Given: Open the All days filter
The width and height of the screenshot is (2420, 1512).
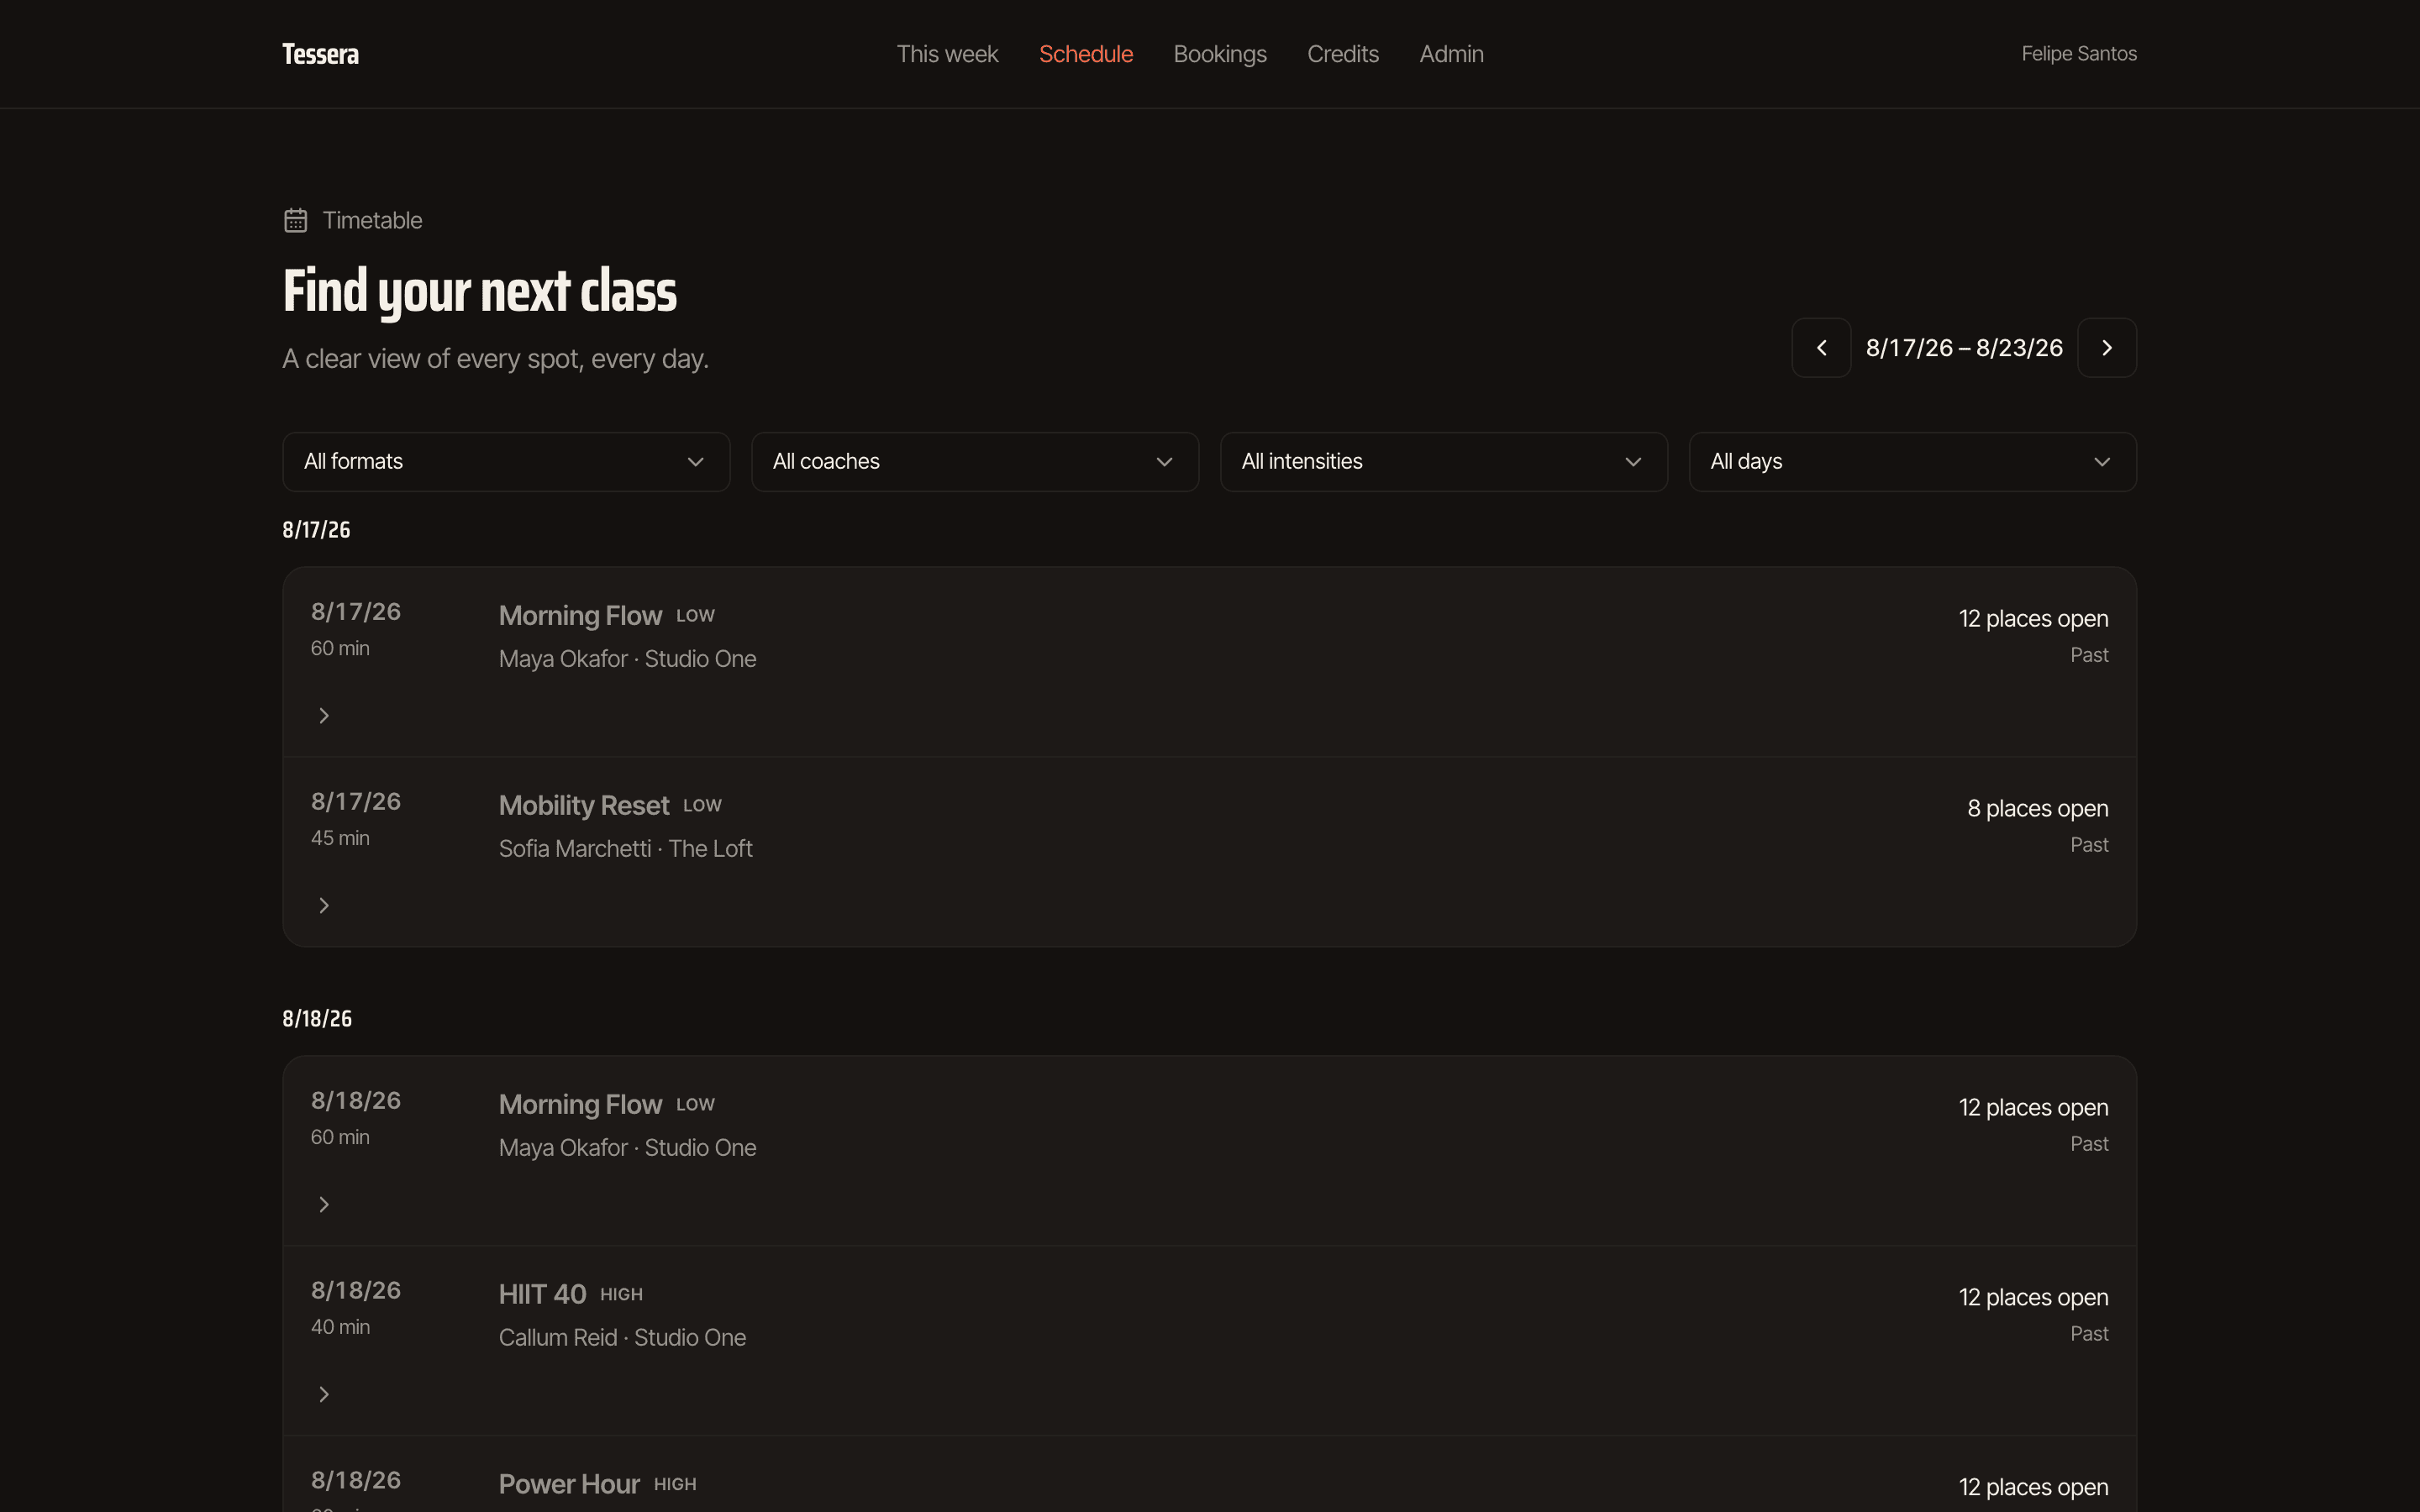Looking at the screenshot, I should 1912,462.
